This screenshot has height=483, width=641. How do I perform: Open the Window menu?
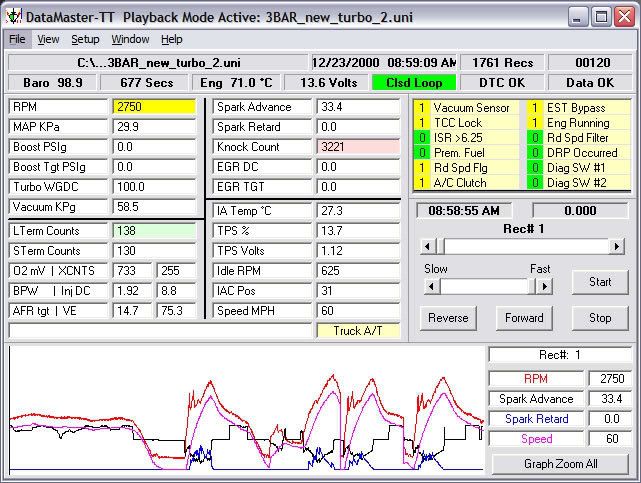[130, 39]
